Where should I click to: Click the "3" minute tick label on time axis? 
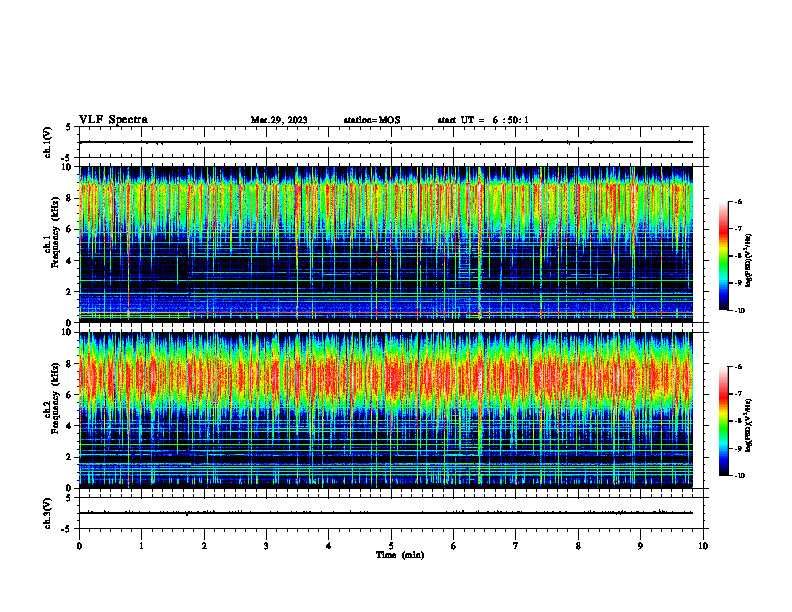[266, 546]
